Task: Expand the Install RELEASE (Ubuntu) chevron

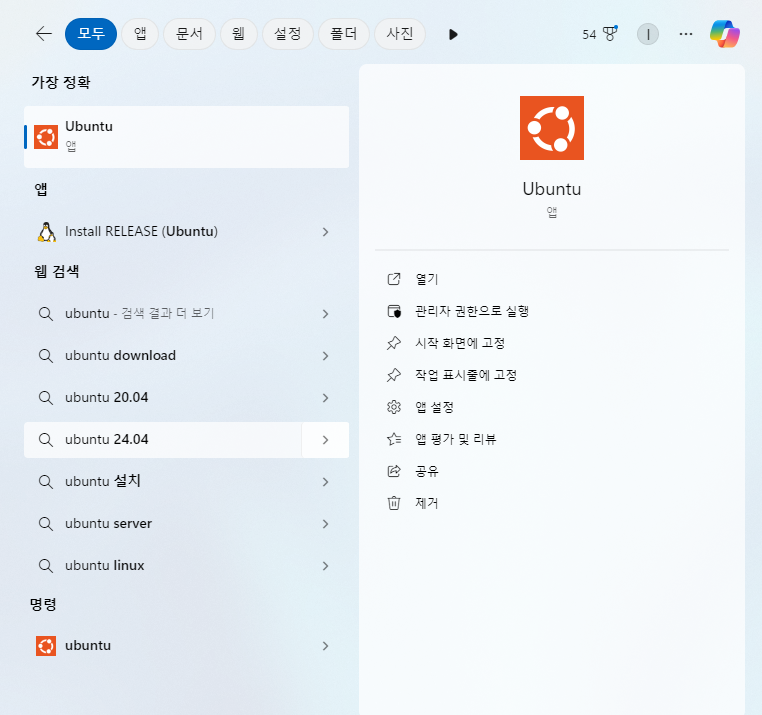Action: [x=326, y=232]
